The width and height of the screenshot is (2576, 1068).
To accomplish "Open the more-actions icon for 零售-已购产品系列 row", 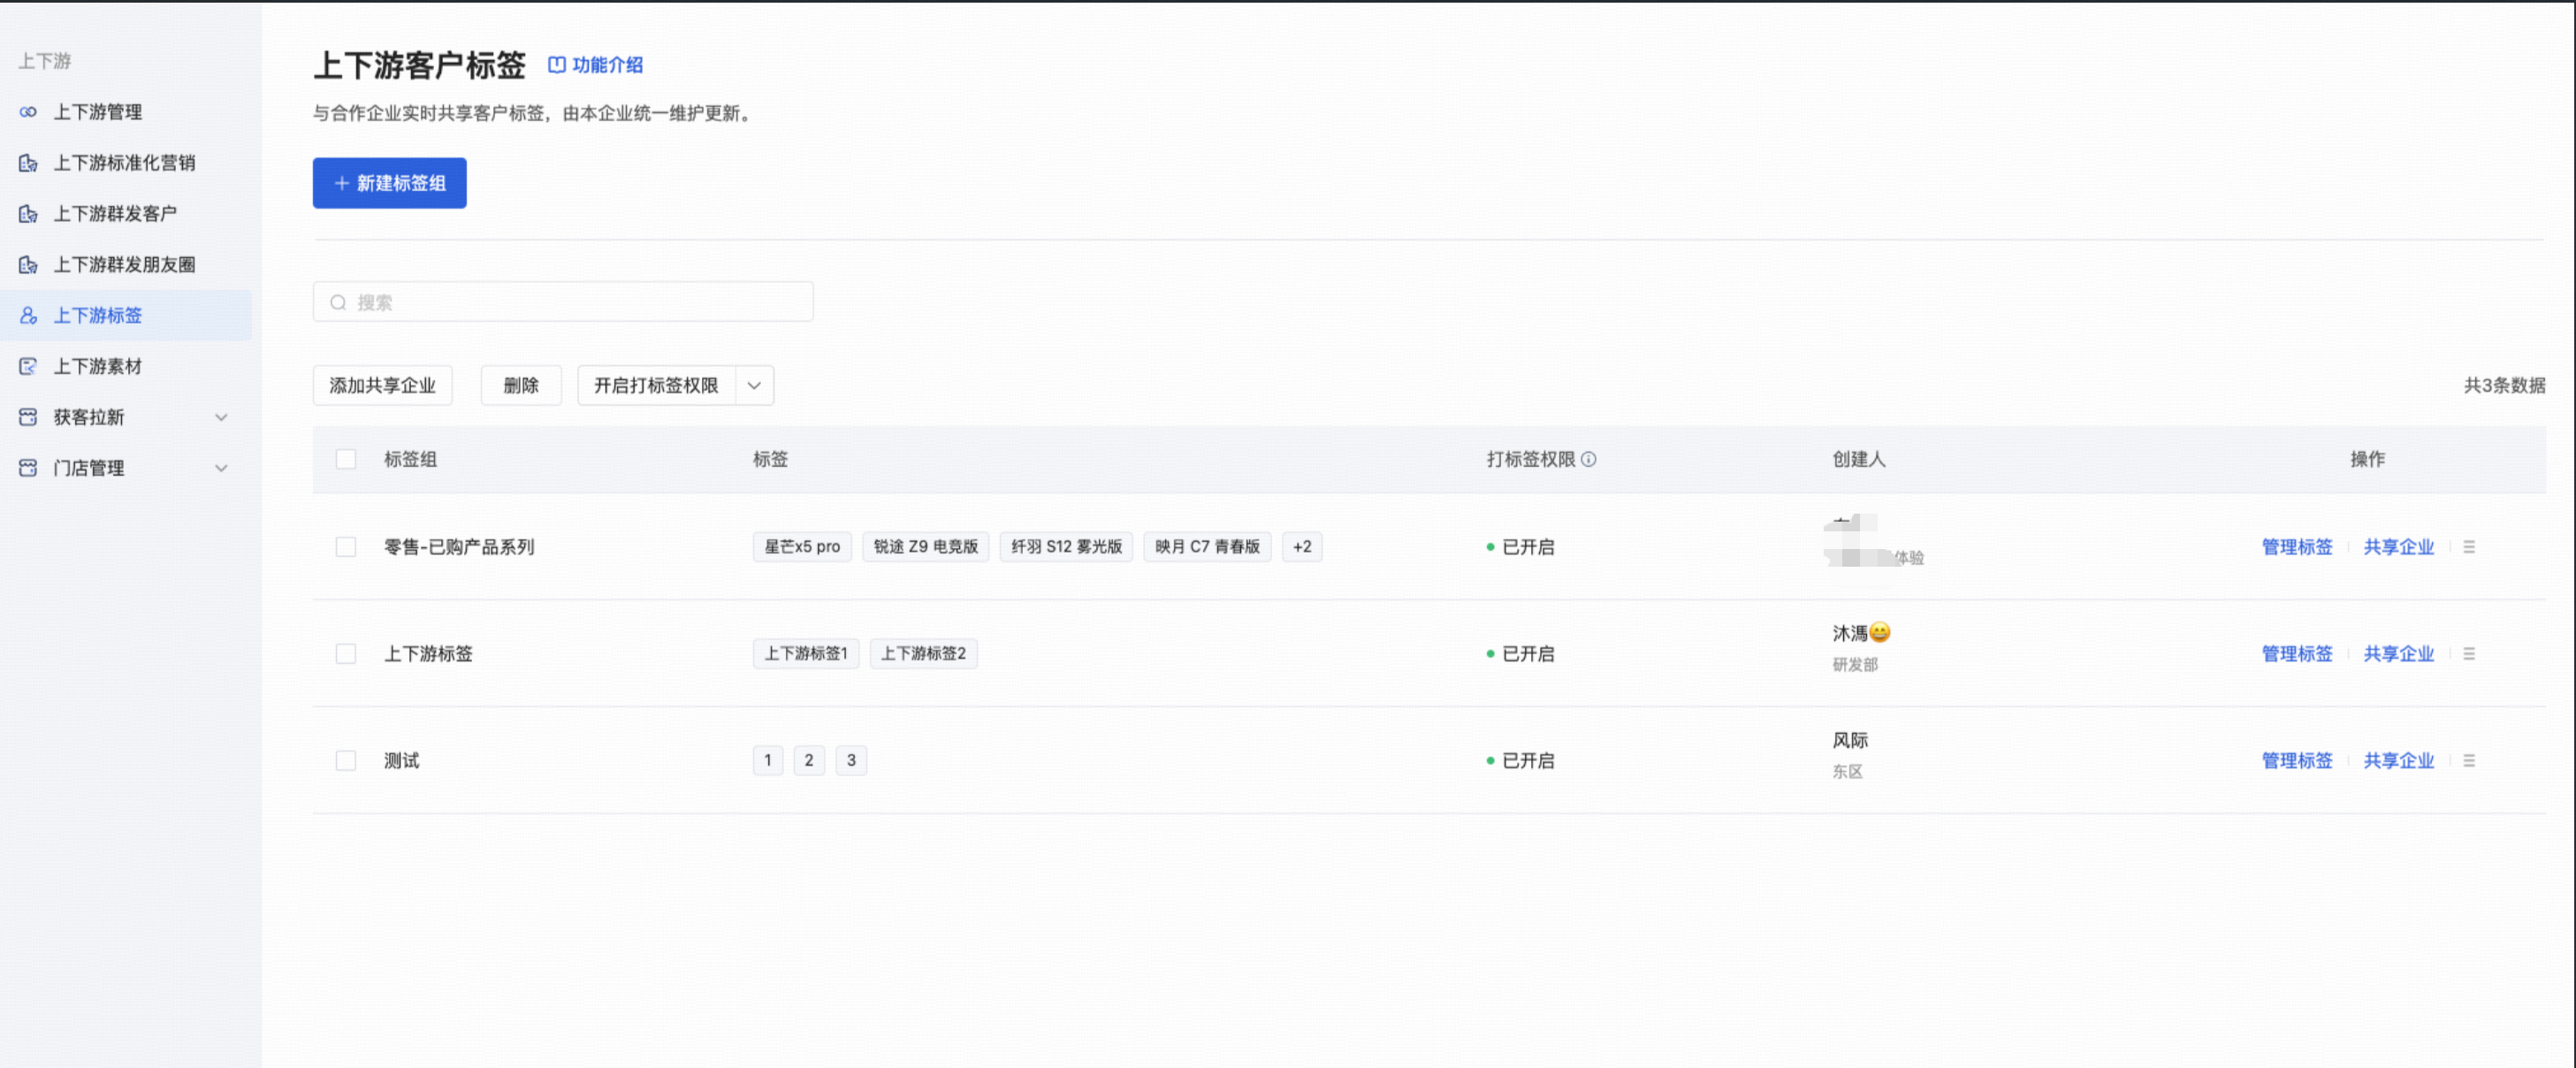I will (x=2469, y=547).
